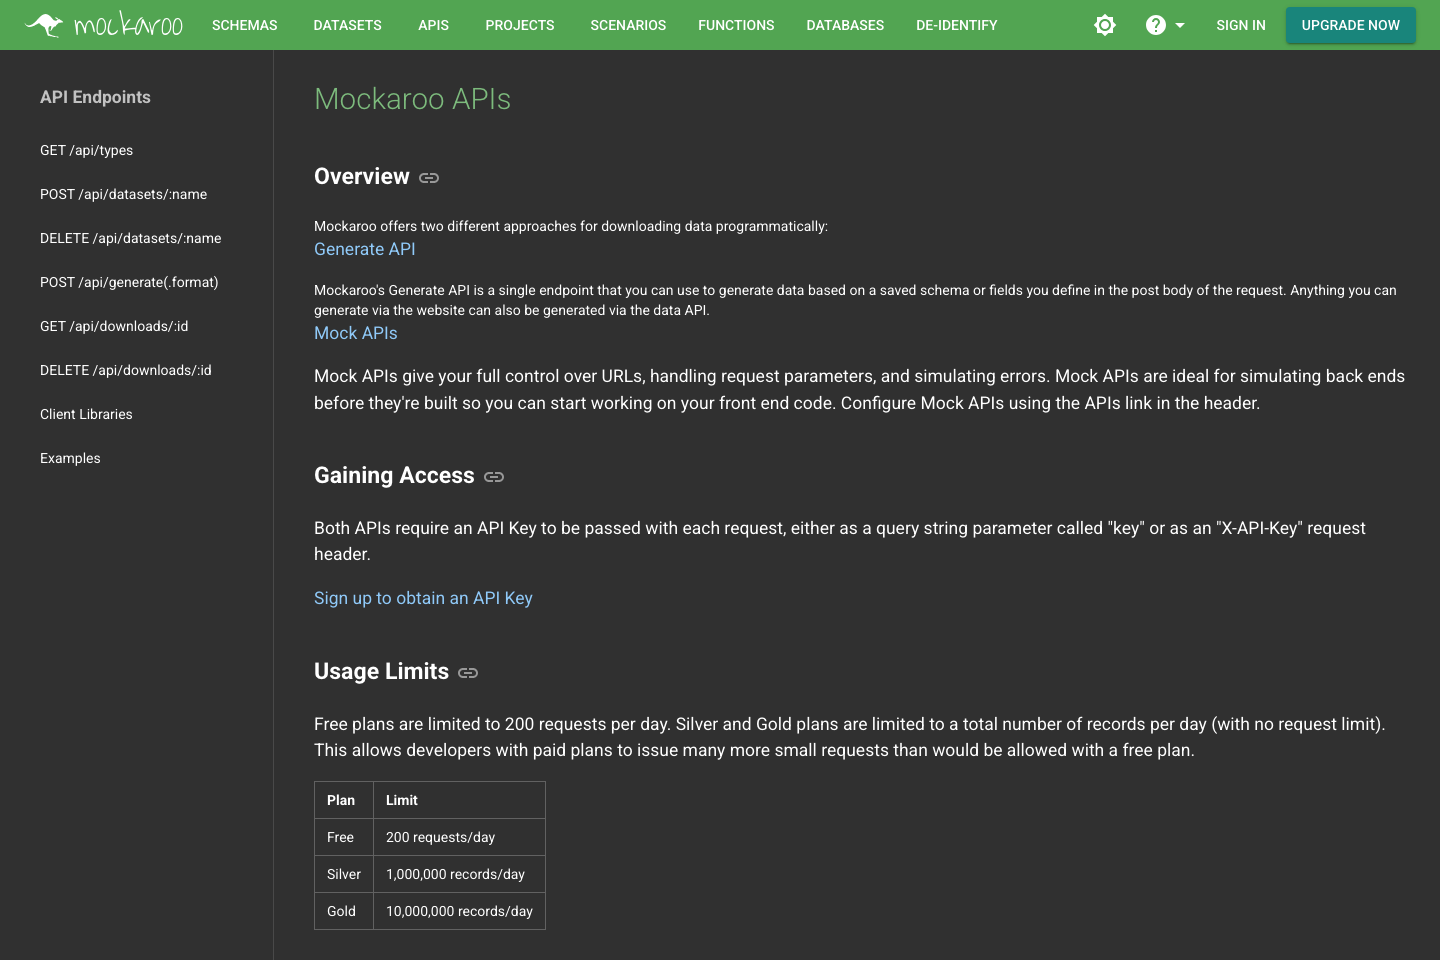Follow the Generate API link
The image size is (1440, 960).
click(364, 248)
